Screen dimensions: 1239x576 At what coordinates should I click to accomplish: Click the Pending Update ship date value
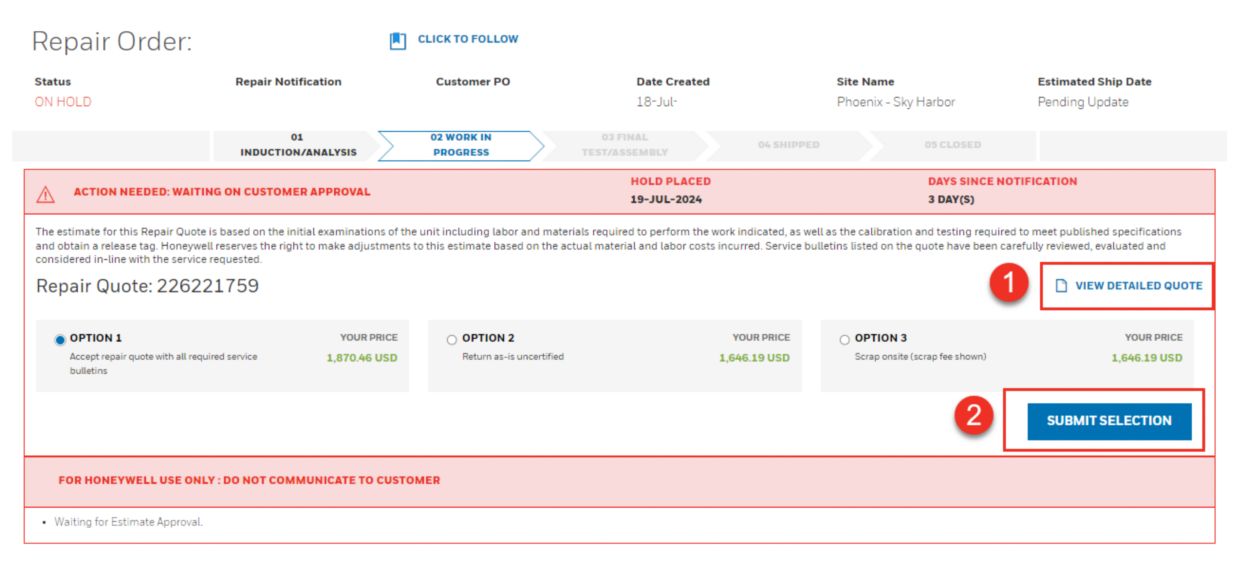click(1083, 102)
